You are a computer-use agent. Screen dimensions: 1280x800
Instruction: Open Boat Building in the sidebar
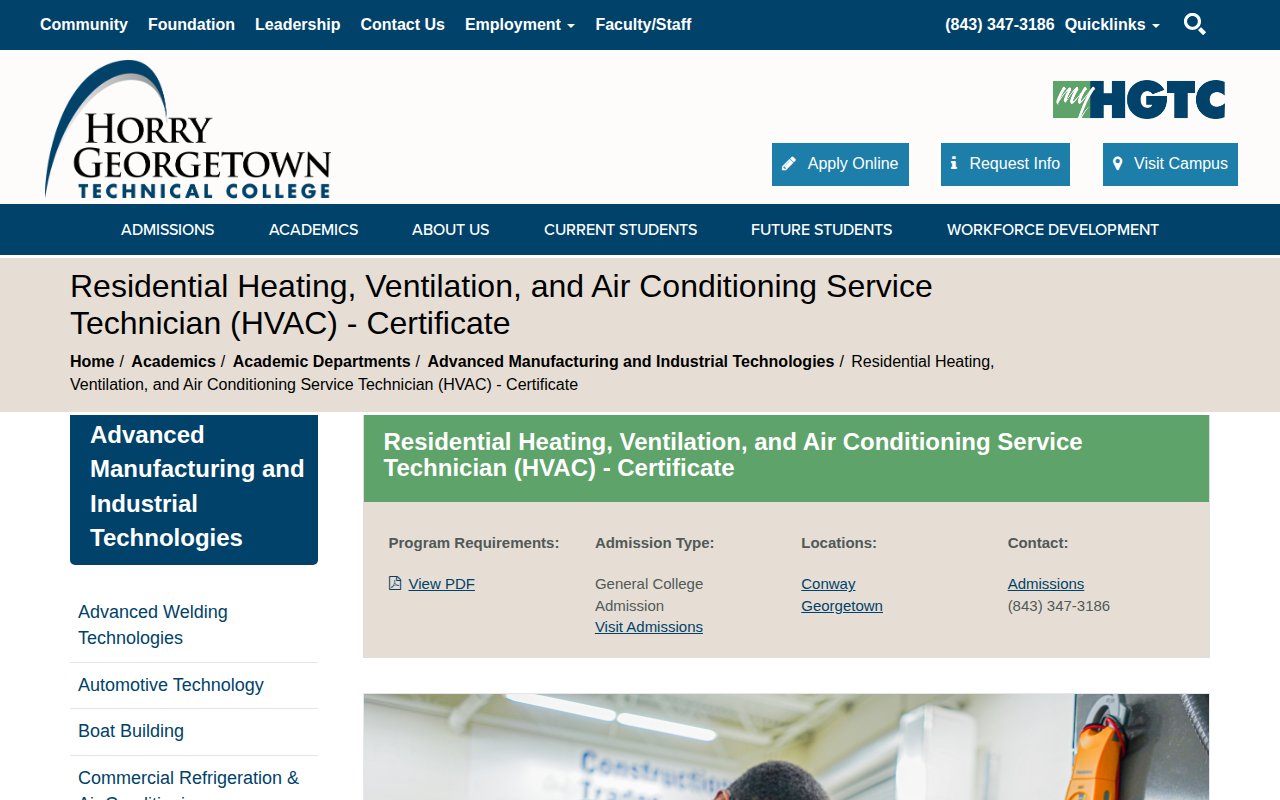131,731
